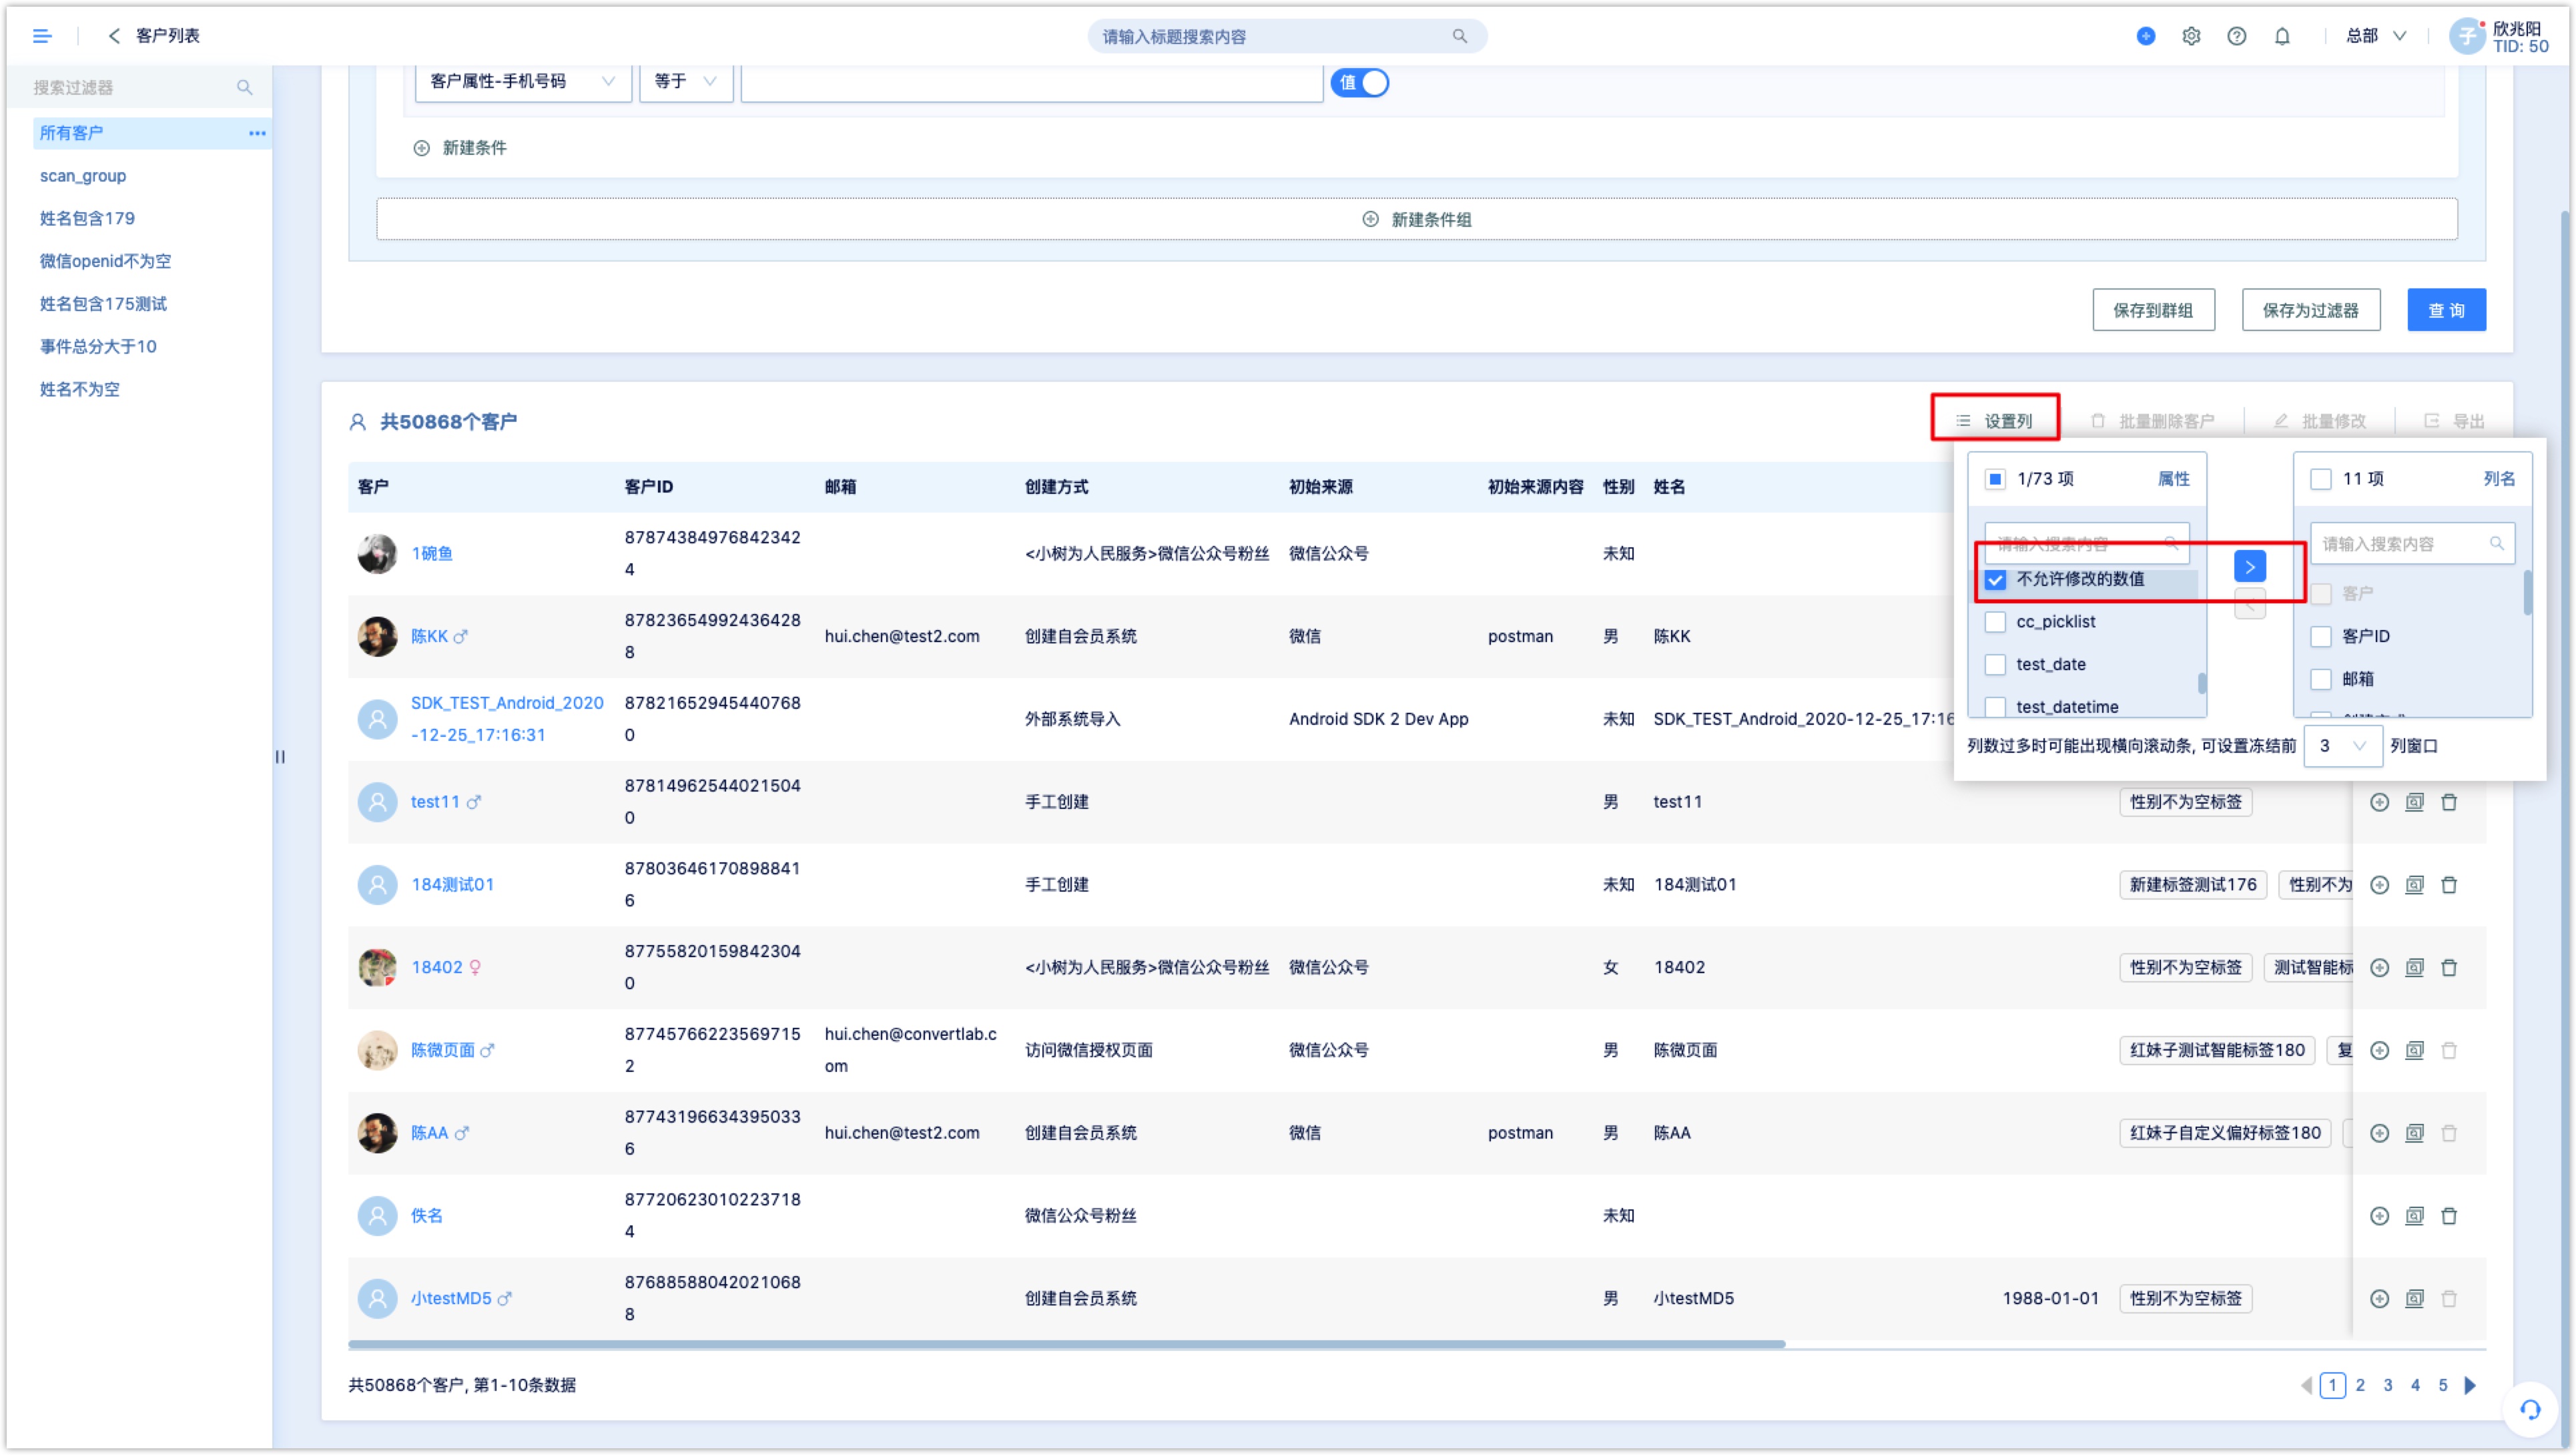This screenshot has width=2576, height=1455.
Task: Open customer link 陈KK
Action: (429, 637)
